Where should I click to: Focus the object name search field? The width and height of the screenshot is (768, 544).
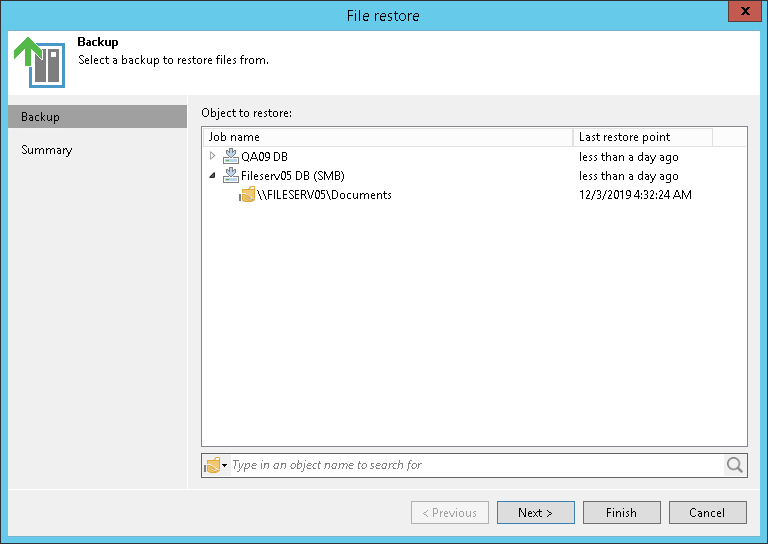477,465
